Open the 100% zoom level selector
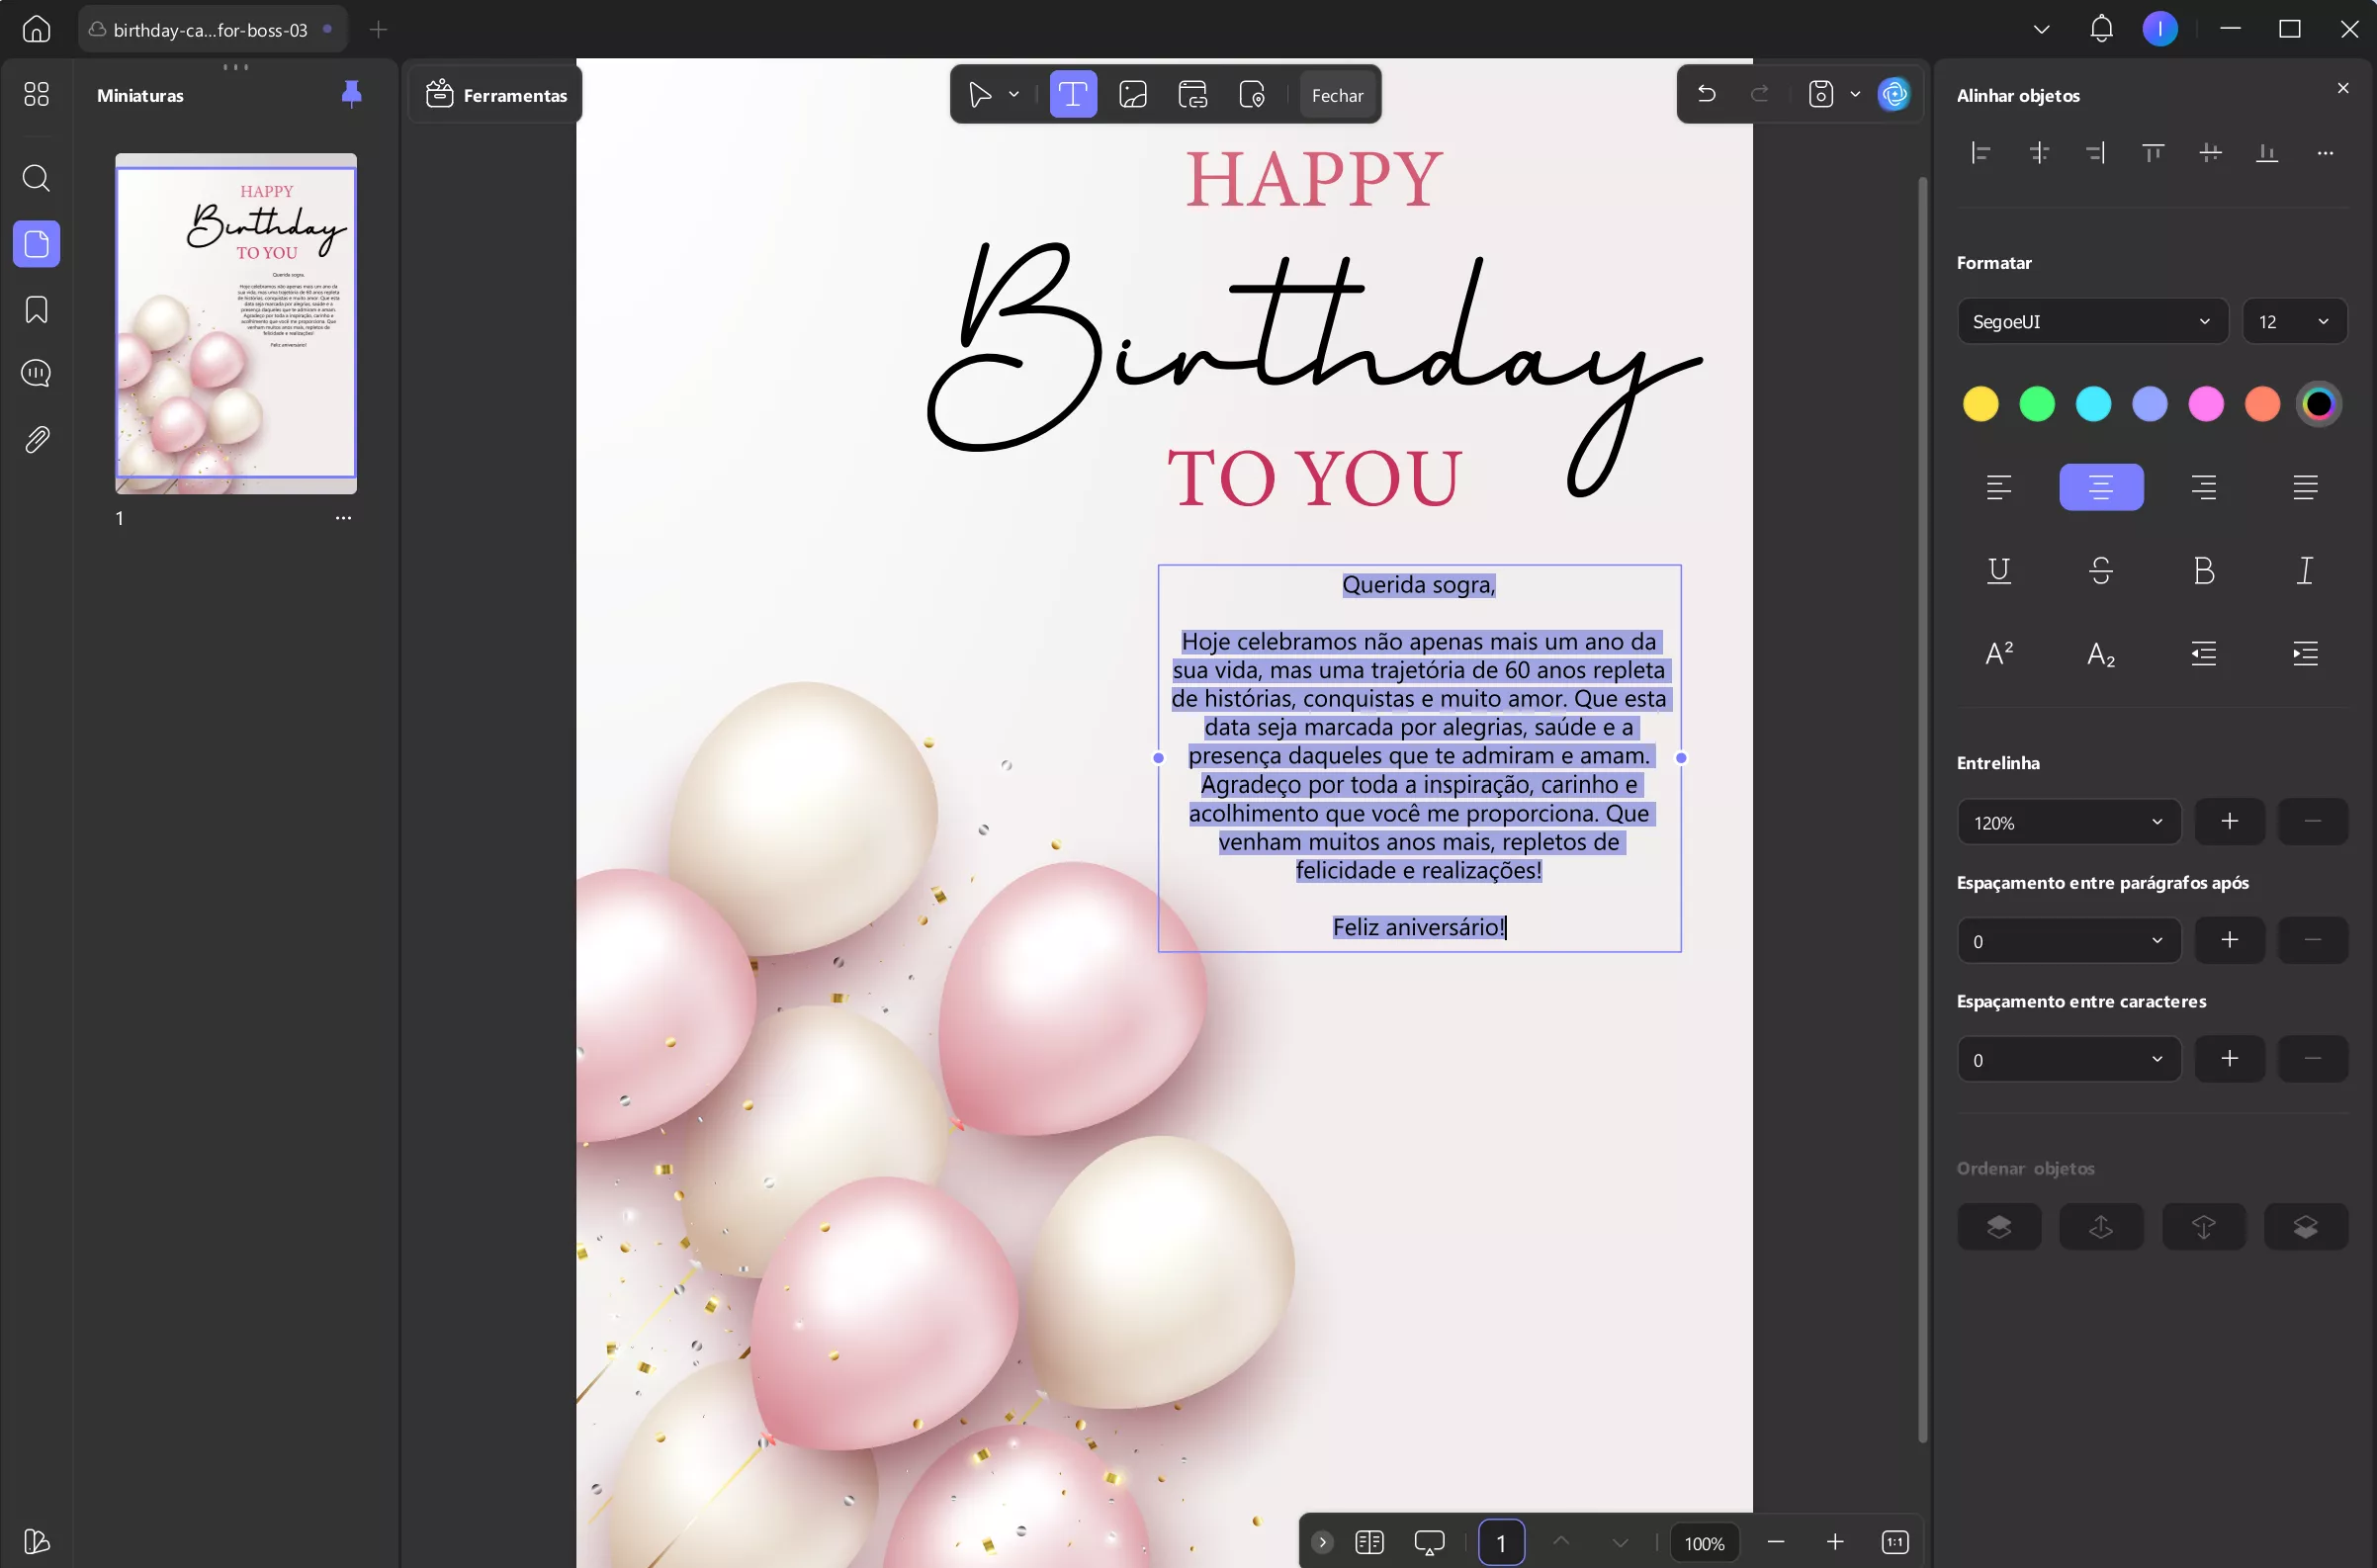 pyautogui.click(x=1704, y=1543)
